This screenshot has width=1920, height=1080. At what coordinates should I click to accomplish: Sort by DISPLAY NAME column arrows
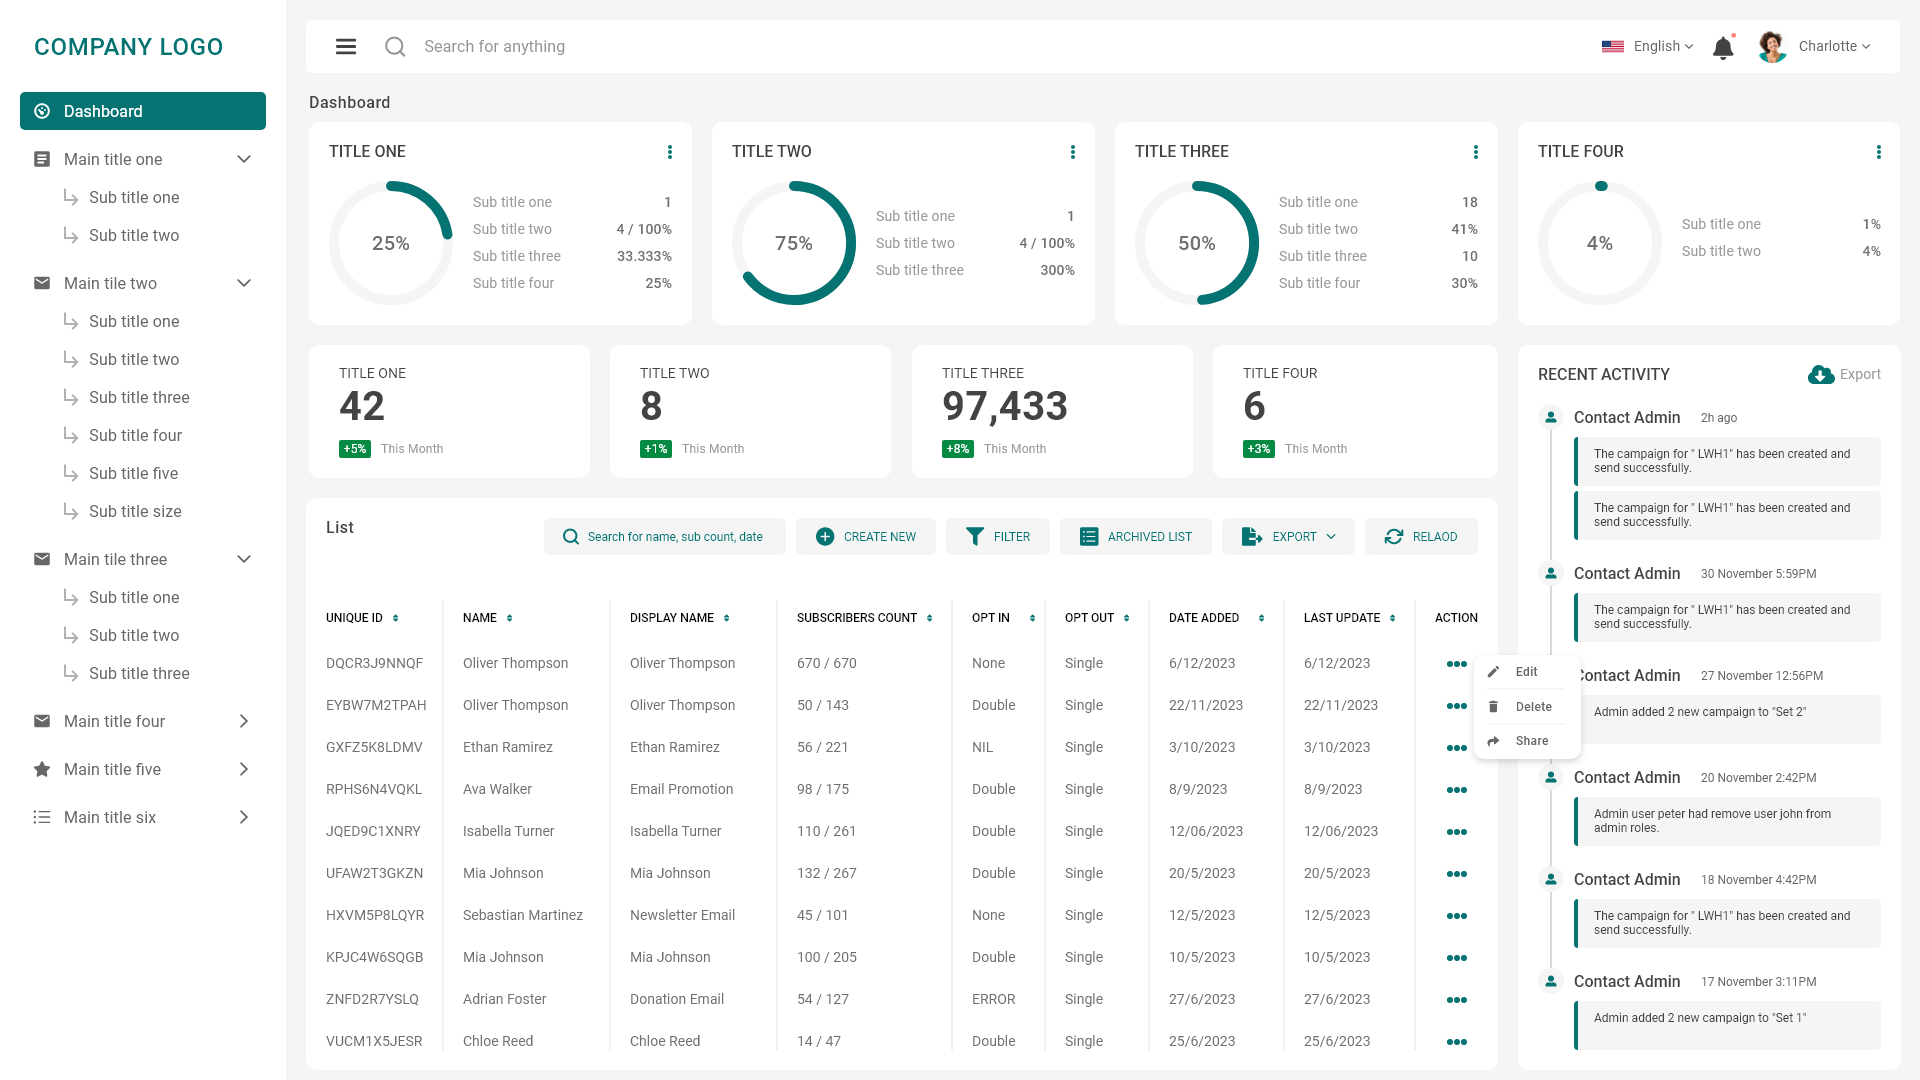pyautogui.click(x=727, y=618)
